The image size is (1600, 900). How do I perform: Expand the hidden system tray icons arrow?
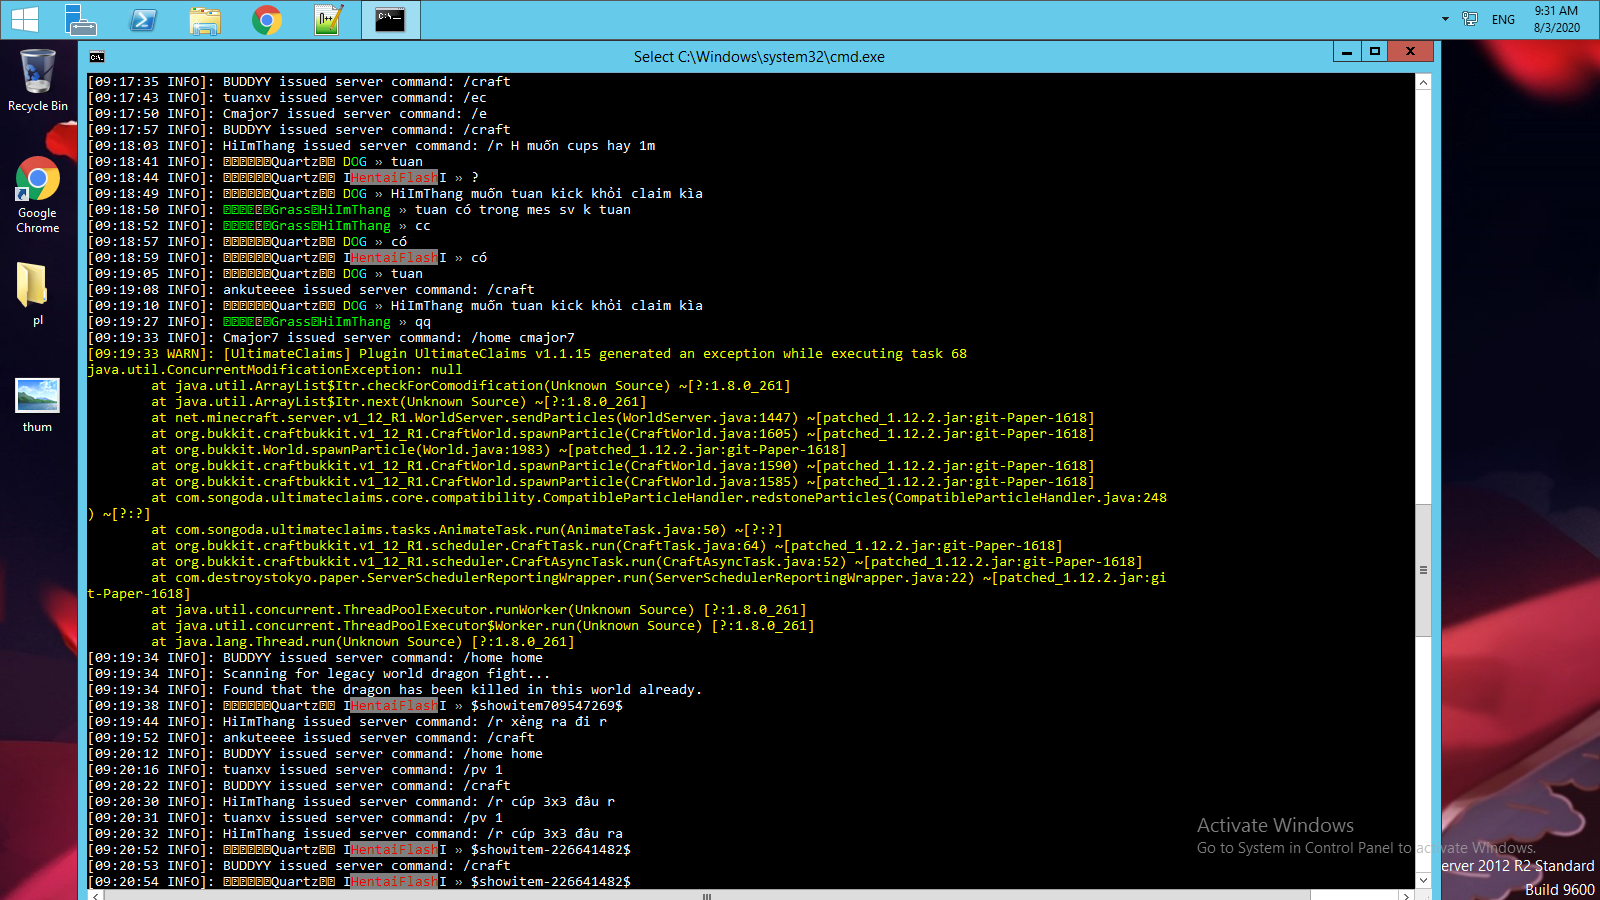(1445, 19)
